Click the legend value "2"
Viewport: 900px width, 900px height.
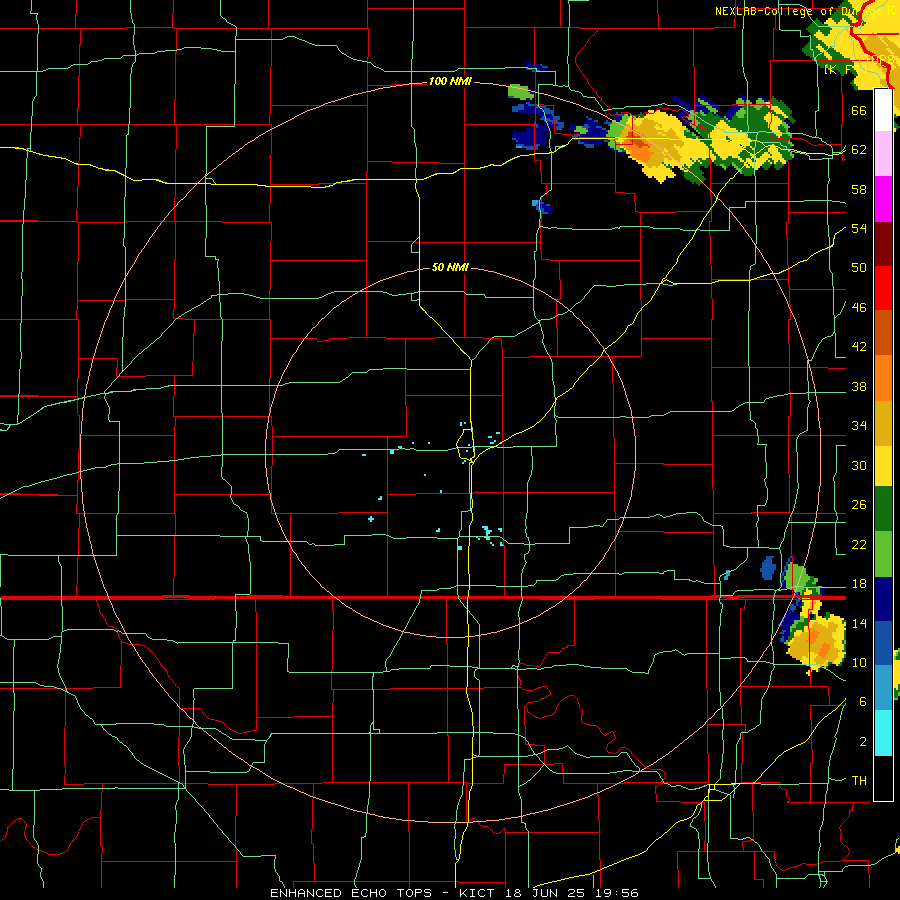(863, 742)
